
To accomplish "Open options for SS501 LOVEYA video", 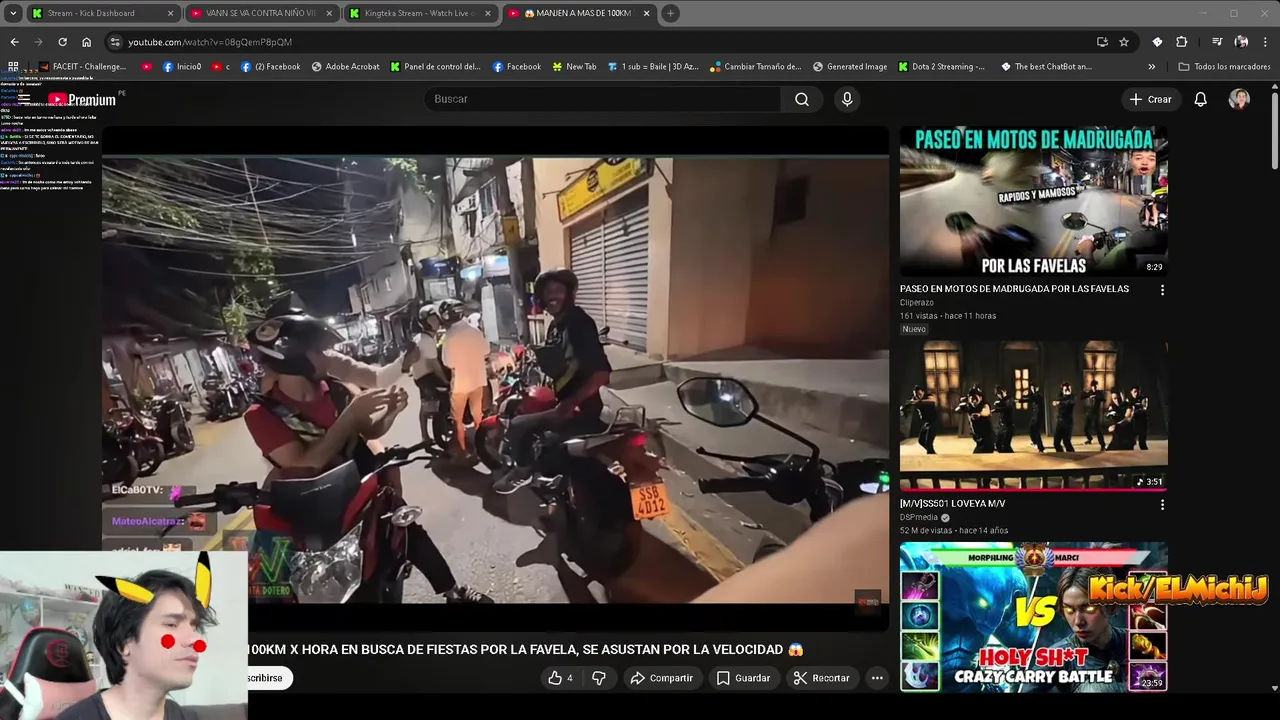I will [x=1162, y=505].
